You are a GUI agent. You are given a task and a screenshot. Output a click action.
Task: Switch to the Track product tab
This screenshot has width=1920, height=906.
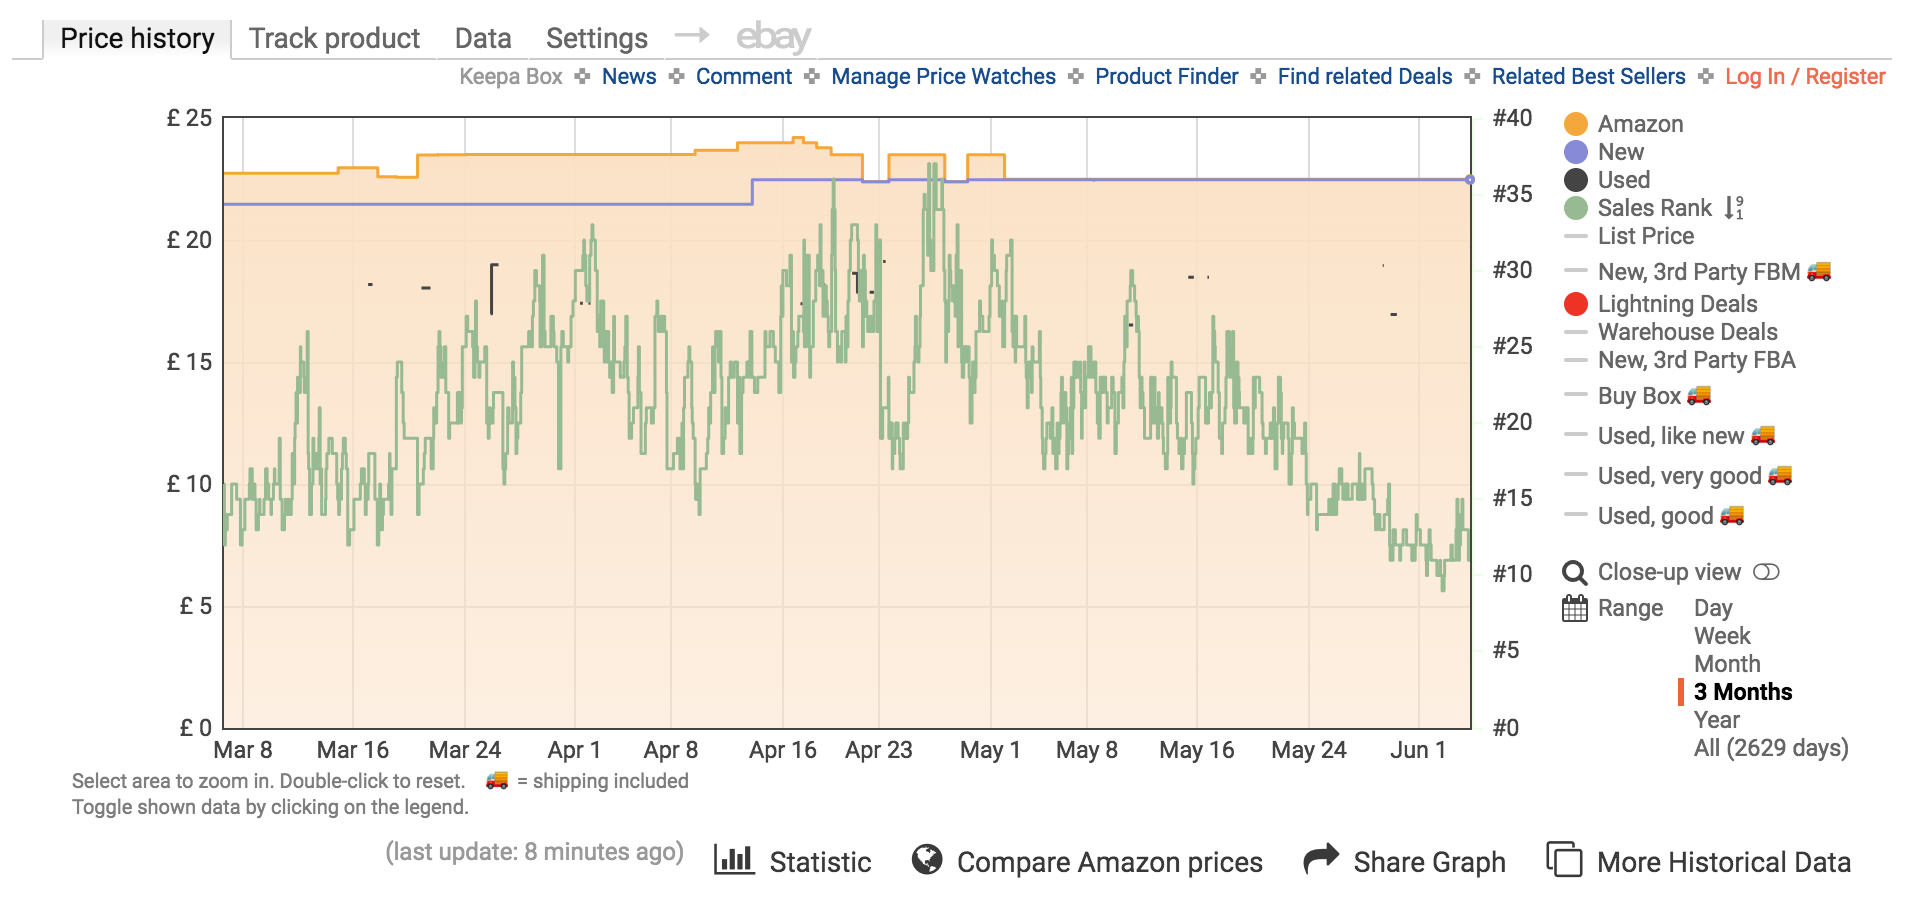point(334,39)
